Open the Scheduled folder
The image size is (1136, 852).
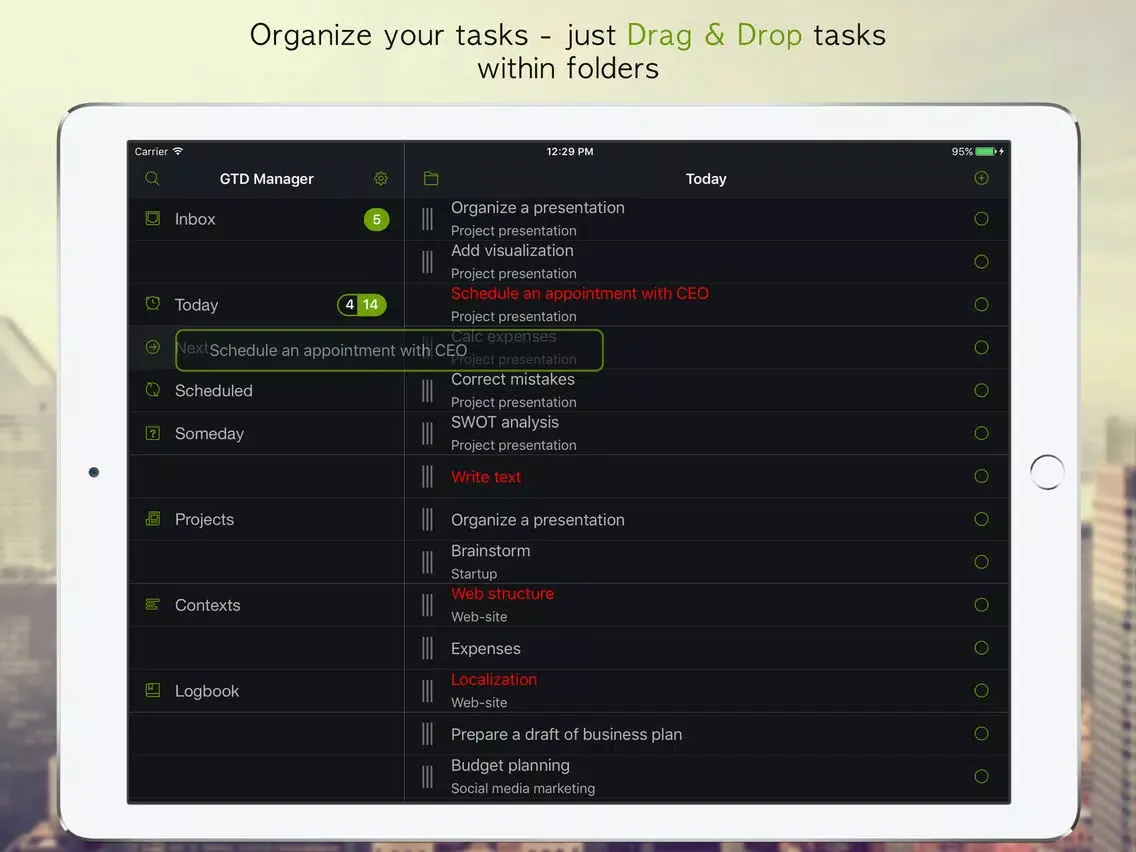(x=266, y=390)
